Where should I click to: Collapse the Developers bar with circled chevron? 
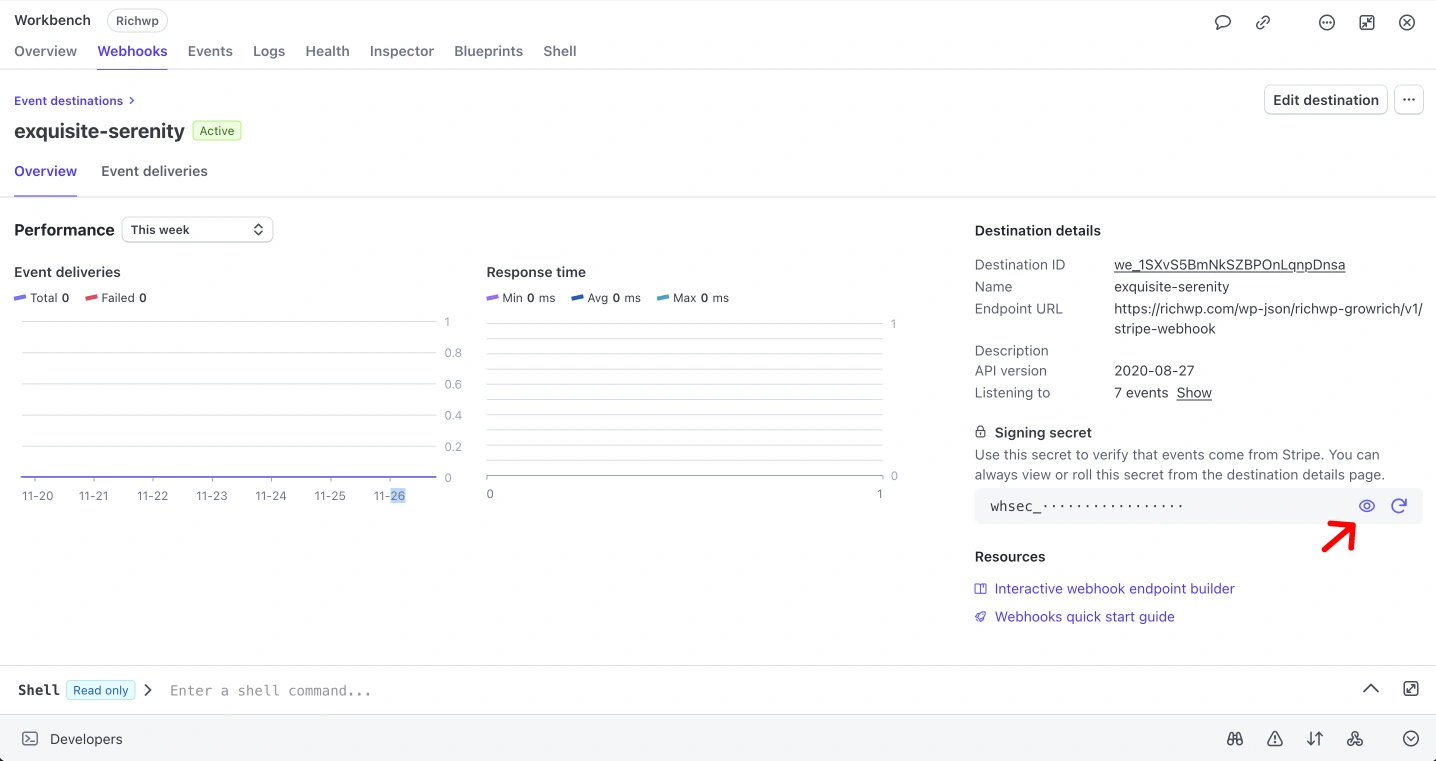1411,739
